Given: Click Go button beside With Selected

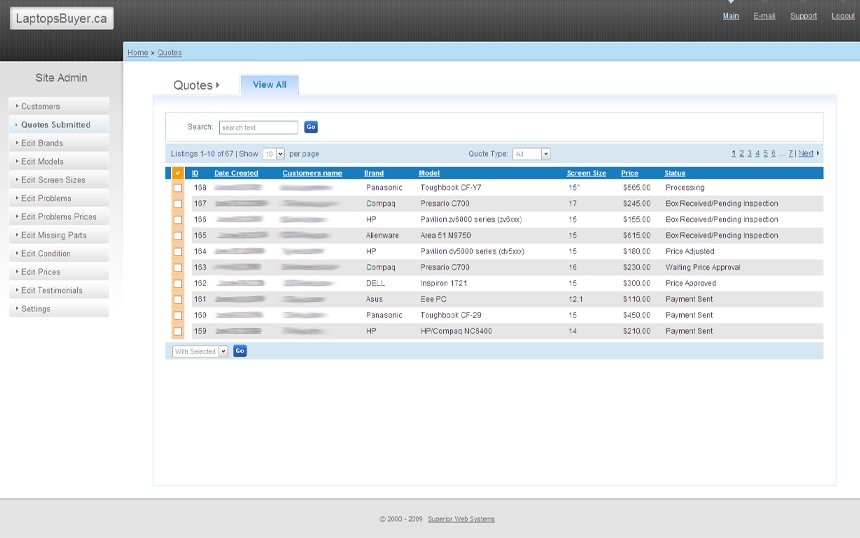Looking at the screenshot, I should (x=240, y=351).
